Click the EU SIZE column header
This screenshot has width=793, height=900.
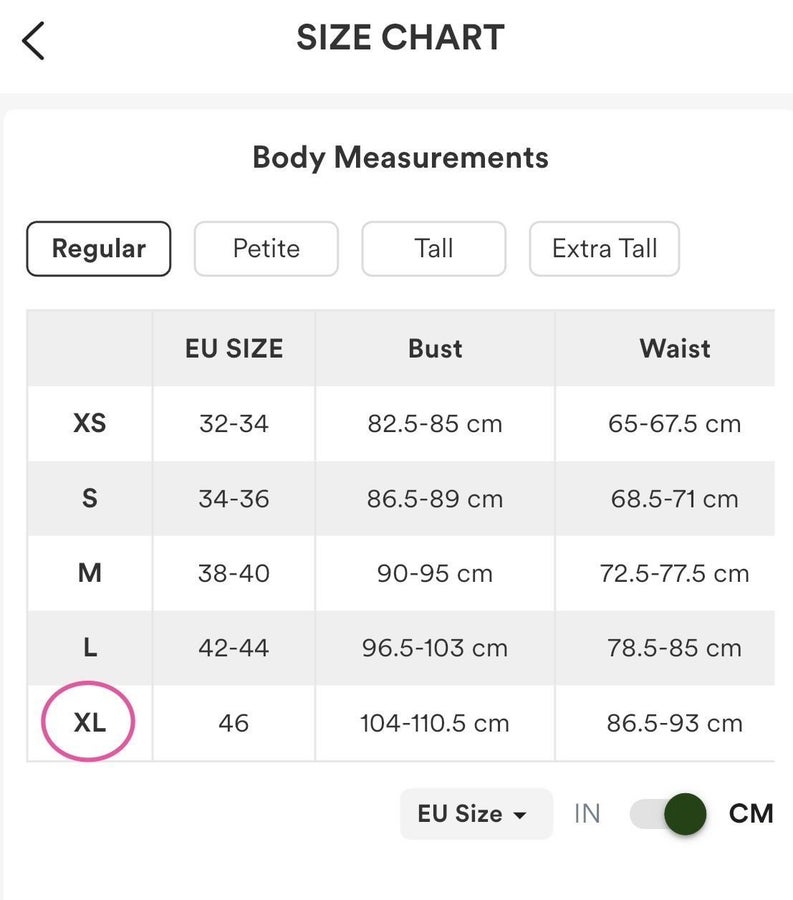coord(234,348)
